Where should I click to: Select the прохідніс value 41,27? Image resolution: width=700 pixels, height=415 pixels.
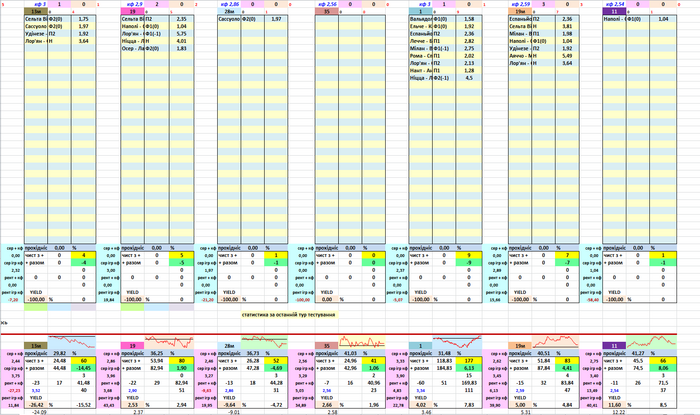(638, 353)
